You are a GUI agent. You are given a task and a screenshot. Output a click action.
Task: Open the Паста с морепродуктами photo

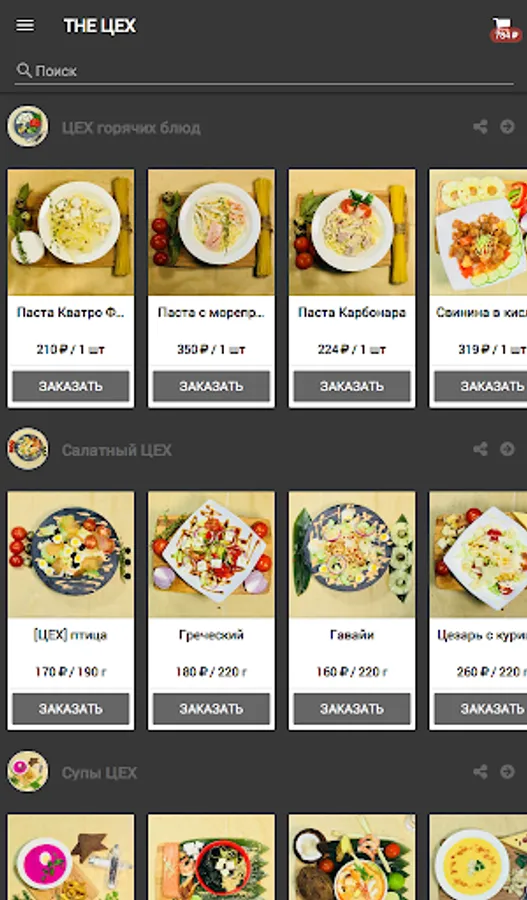click(211, 232)
